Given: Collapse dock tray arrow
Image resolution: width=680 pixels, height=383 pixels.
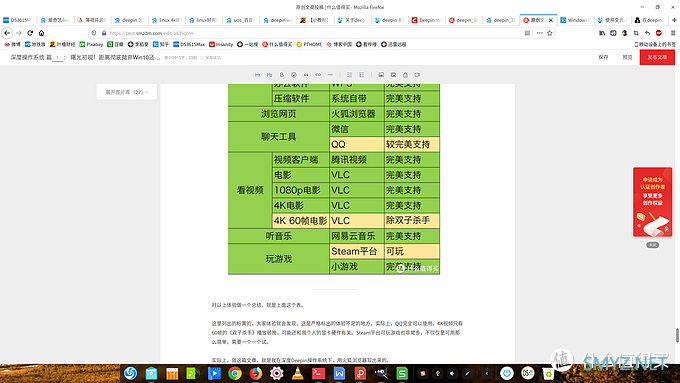Looking at the screenshot, I should coord(487,373).
